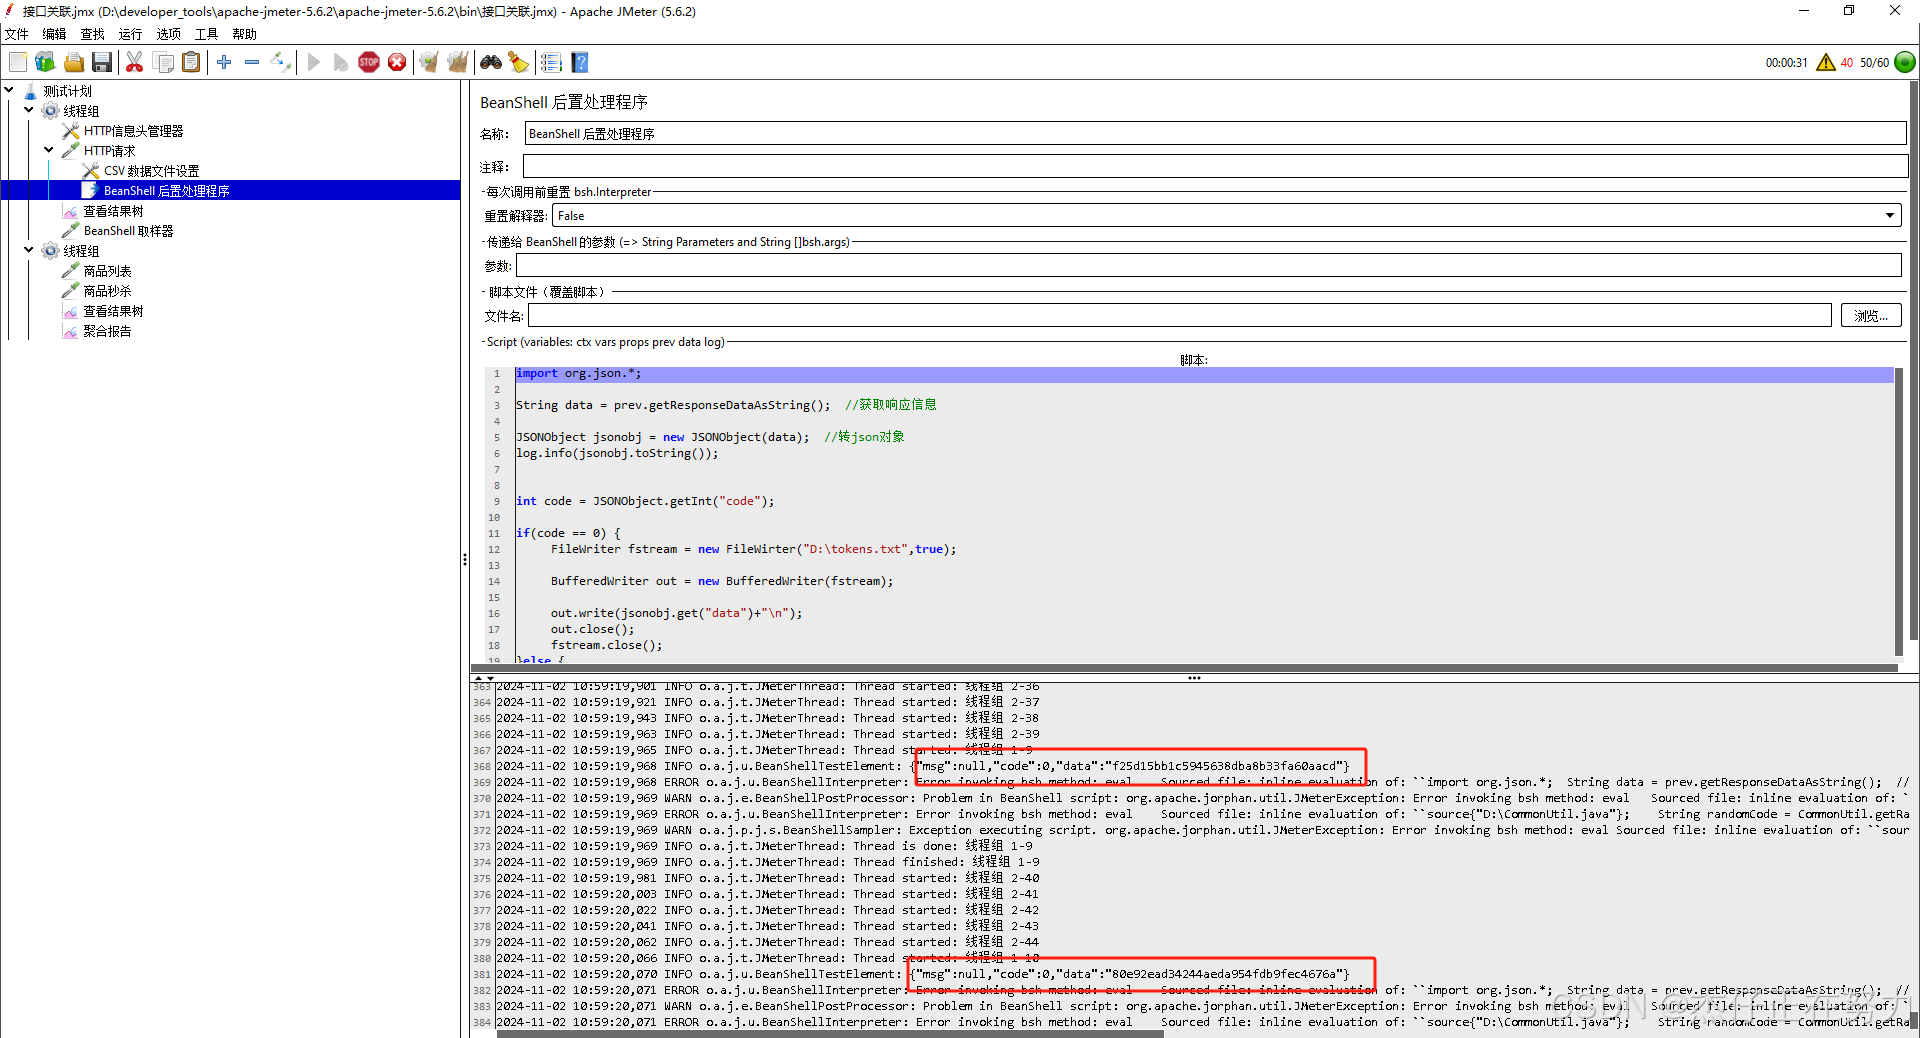Click the 浏览... browse button
Screen dimensions: 1920x1038
(x=1870, y=316)
